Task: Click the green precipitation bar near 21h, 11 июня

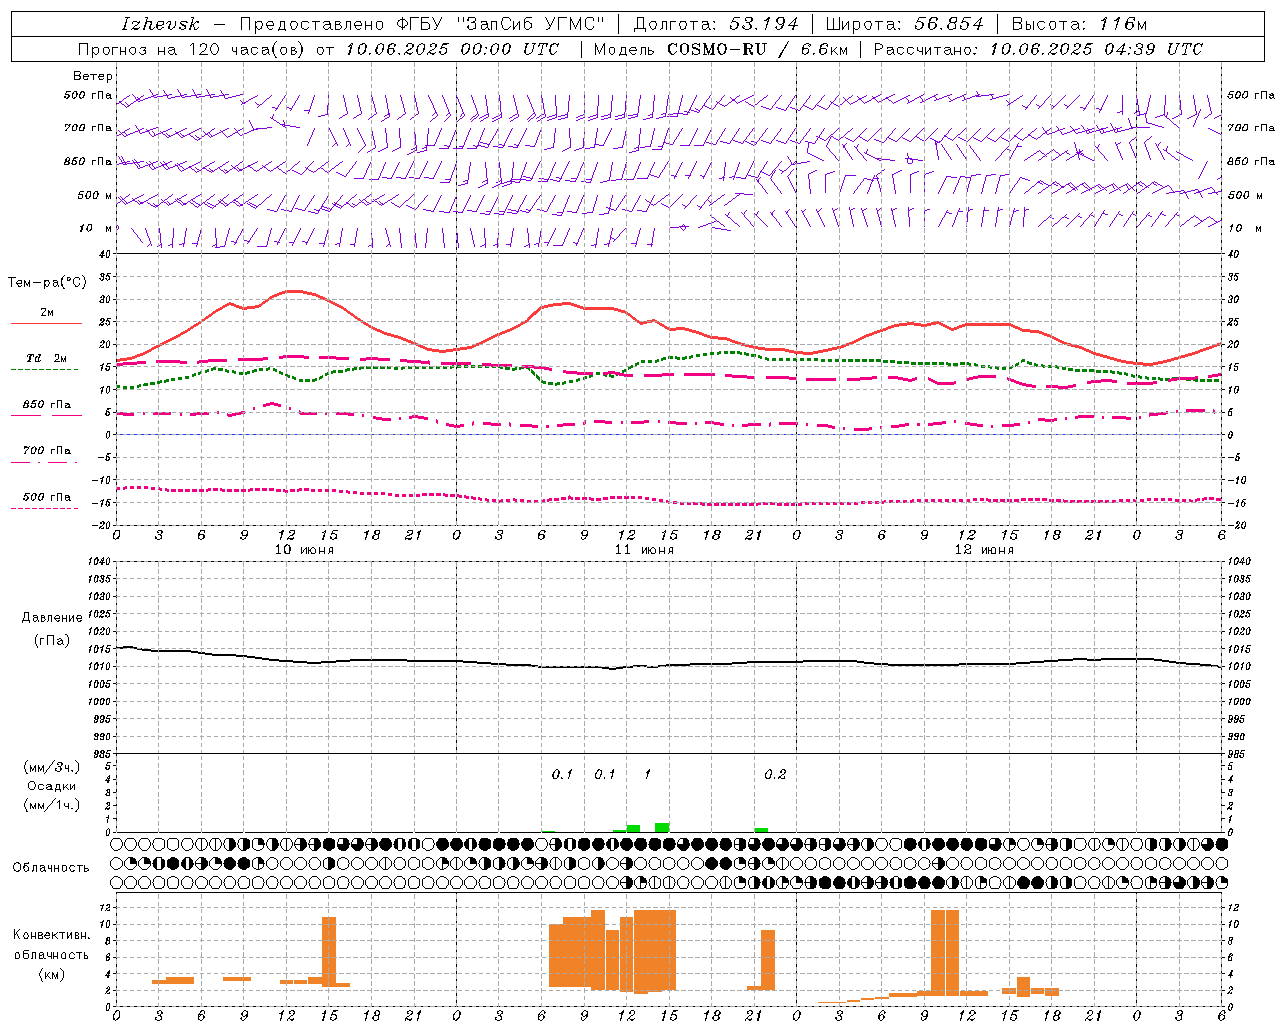Action: point(761,830)
